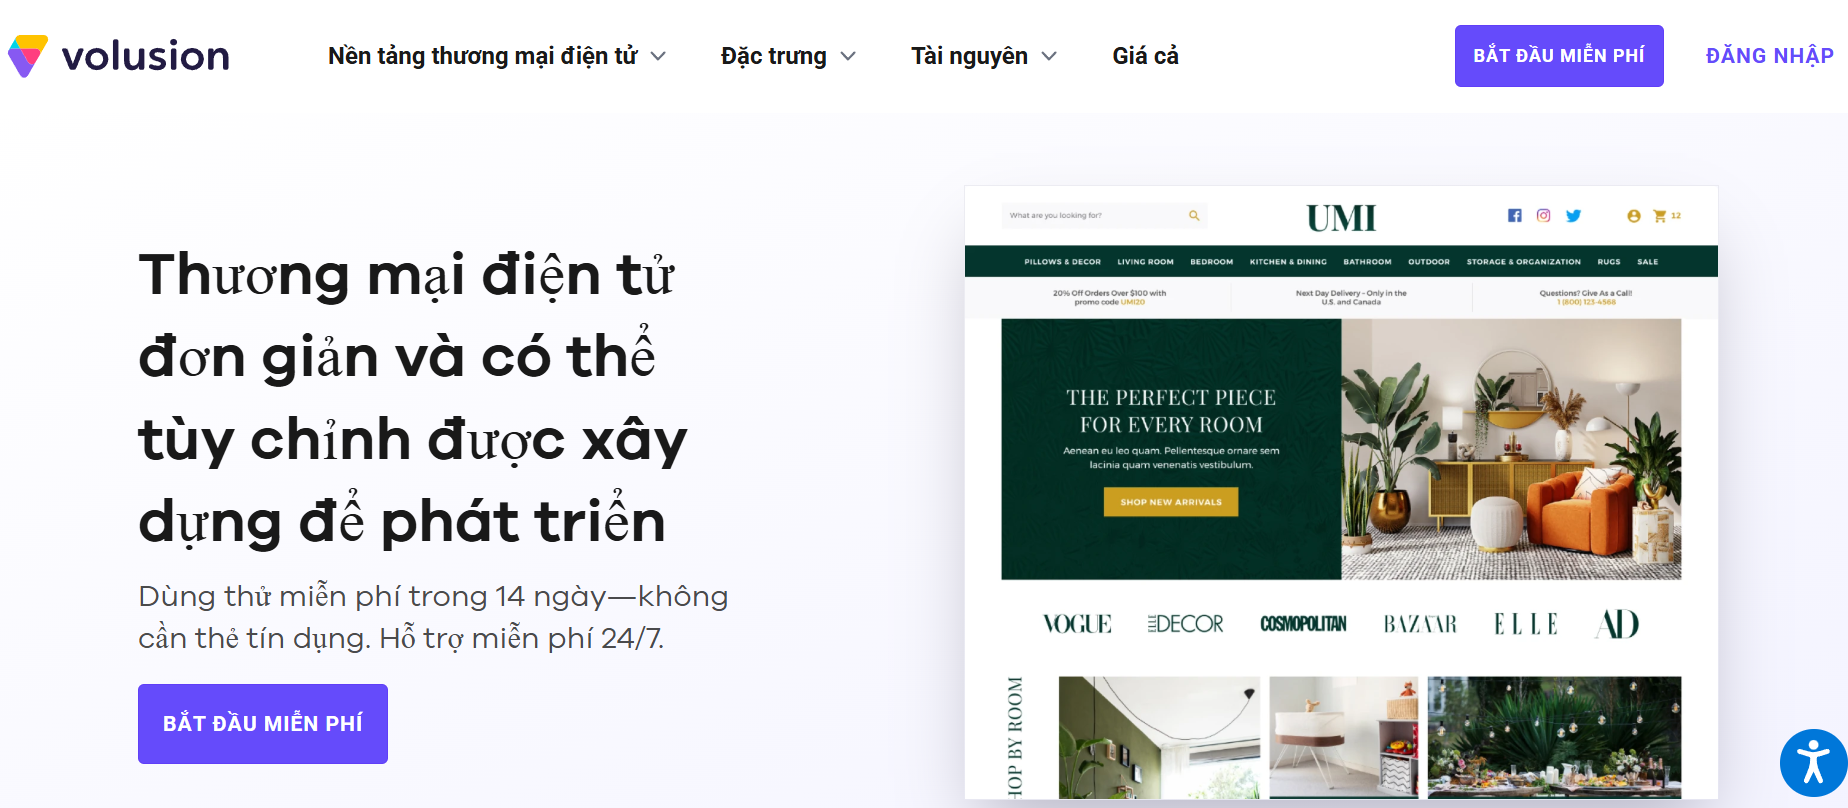This screenshot has width=1848, height=808.
Task: Click the ĐĂNG NHẬP login link
Action: (1769, 56)
